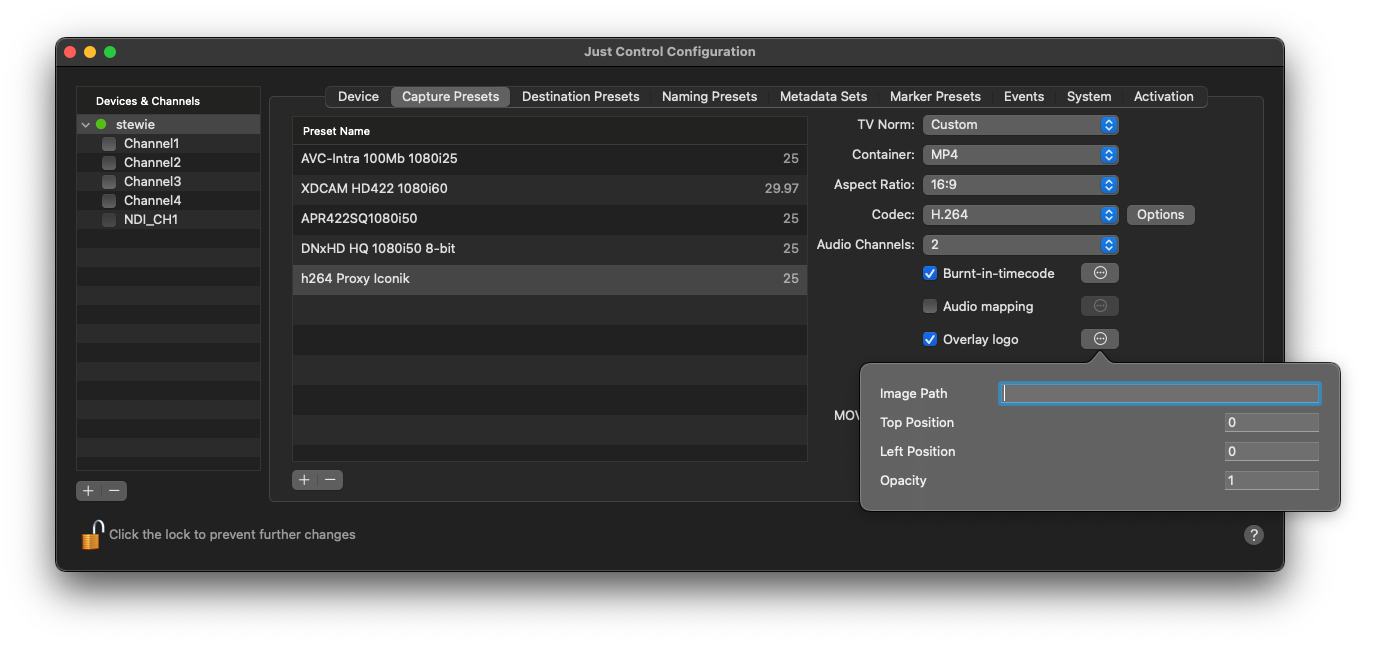The image size is (1376, 645).
Task: Open Overlay logo ellipsis settings button
Action: tap(1100, 339)
